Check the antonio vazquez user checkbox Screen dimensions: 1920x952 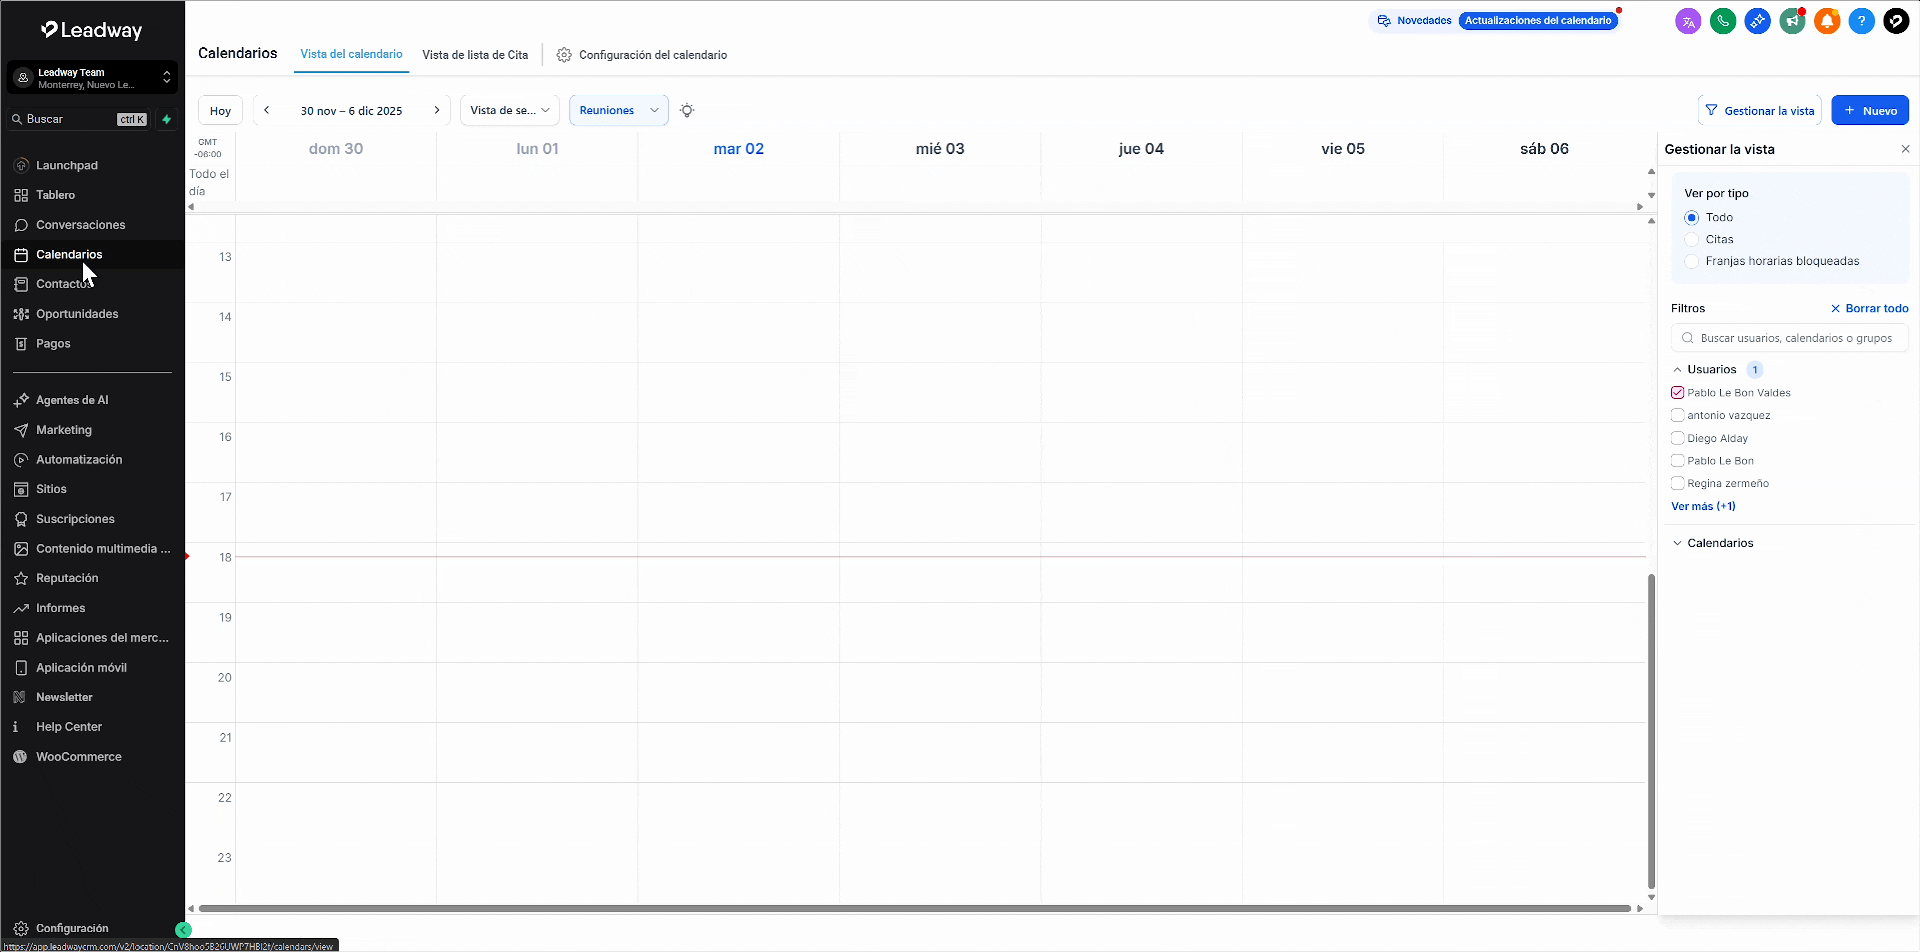(x=1678, y=416)
